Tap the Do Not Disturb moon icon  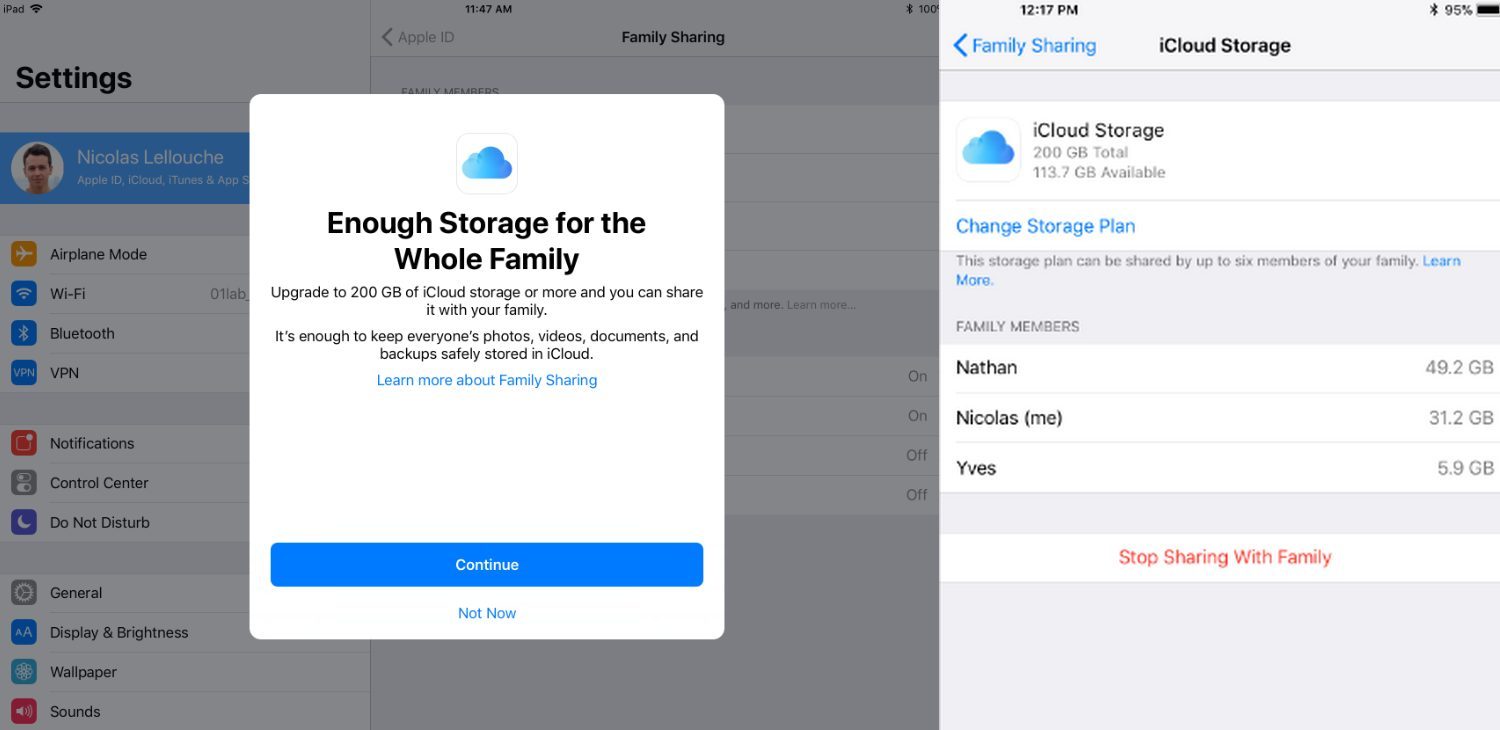coord(24,522)
